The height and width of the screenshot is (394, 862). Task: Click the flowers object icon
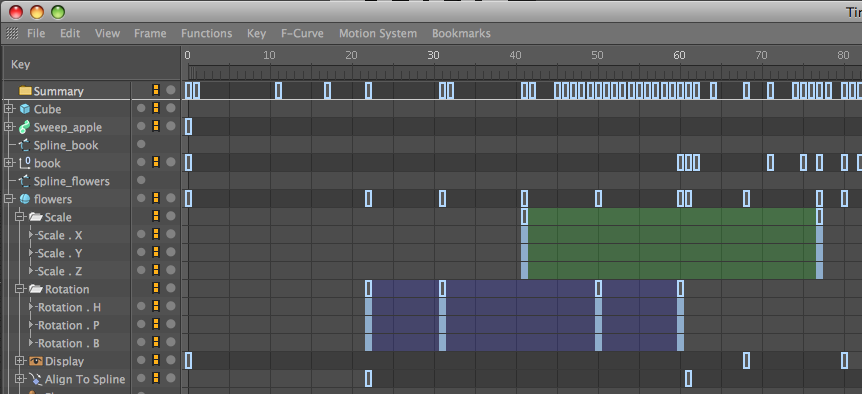click(x=24, y=199)
